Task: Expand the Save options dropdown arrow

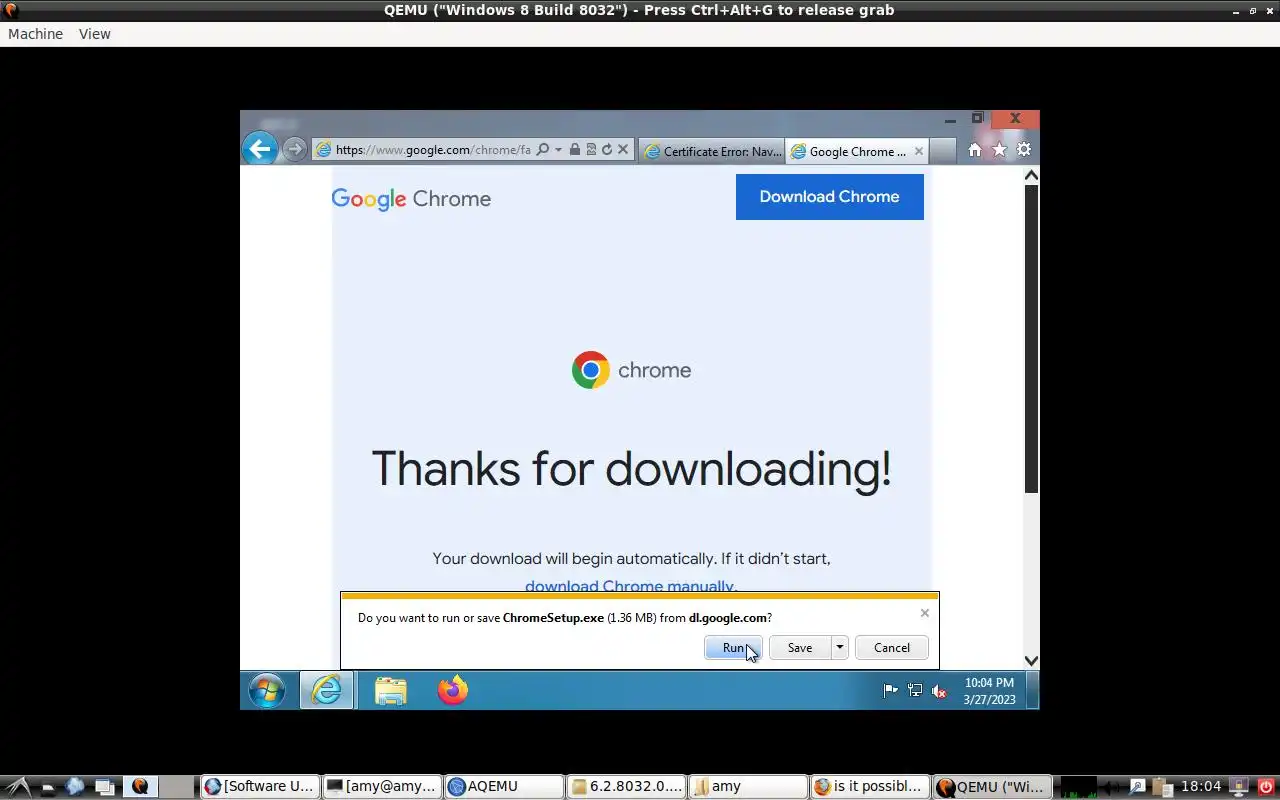Action: tap(840, 648)
